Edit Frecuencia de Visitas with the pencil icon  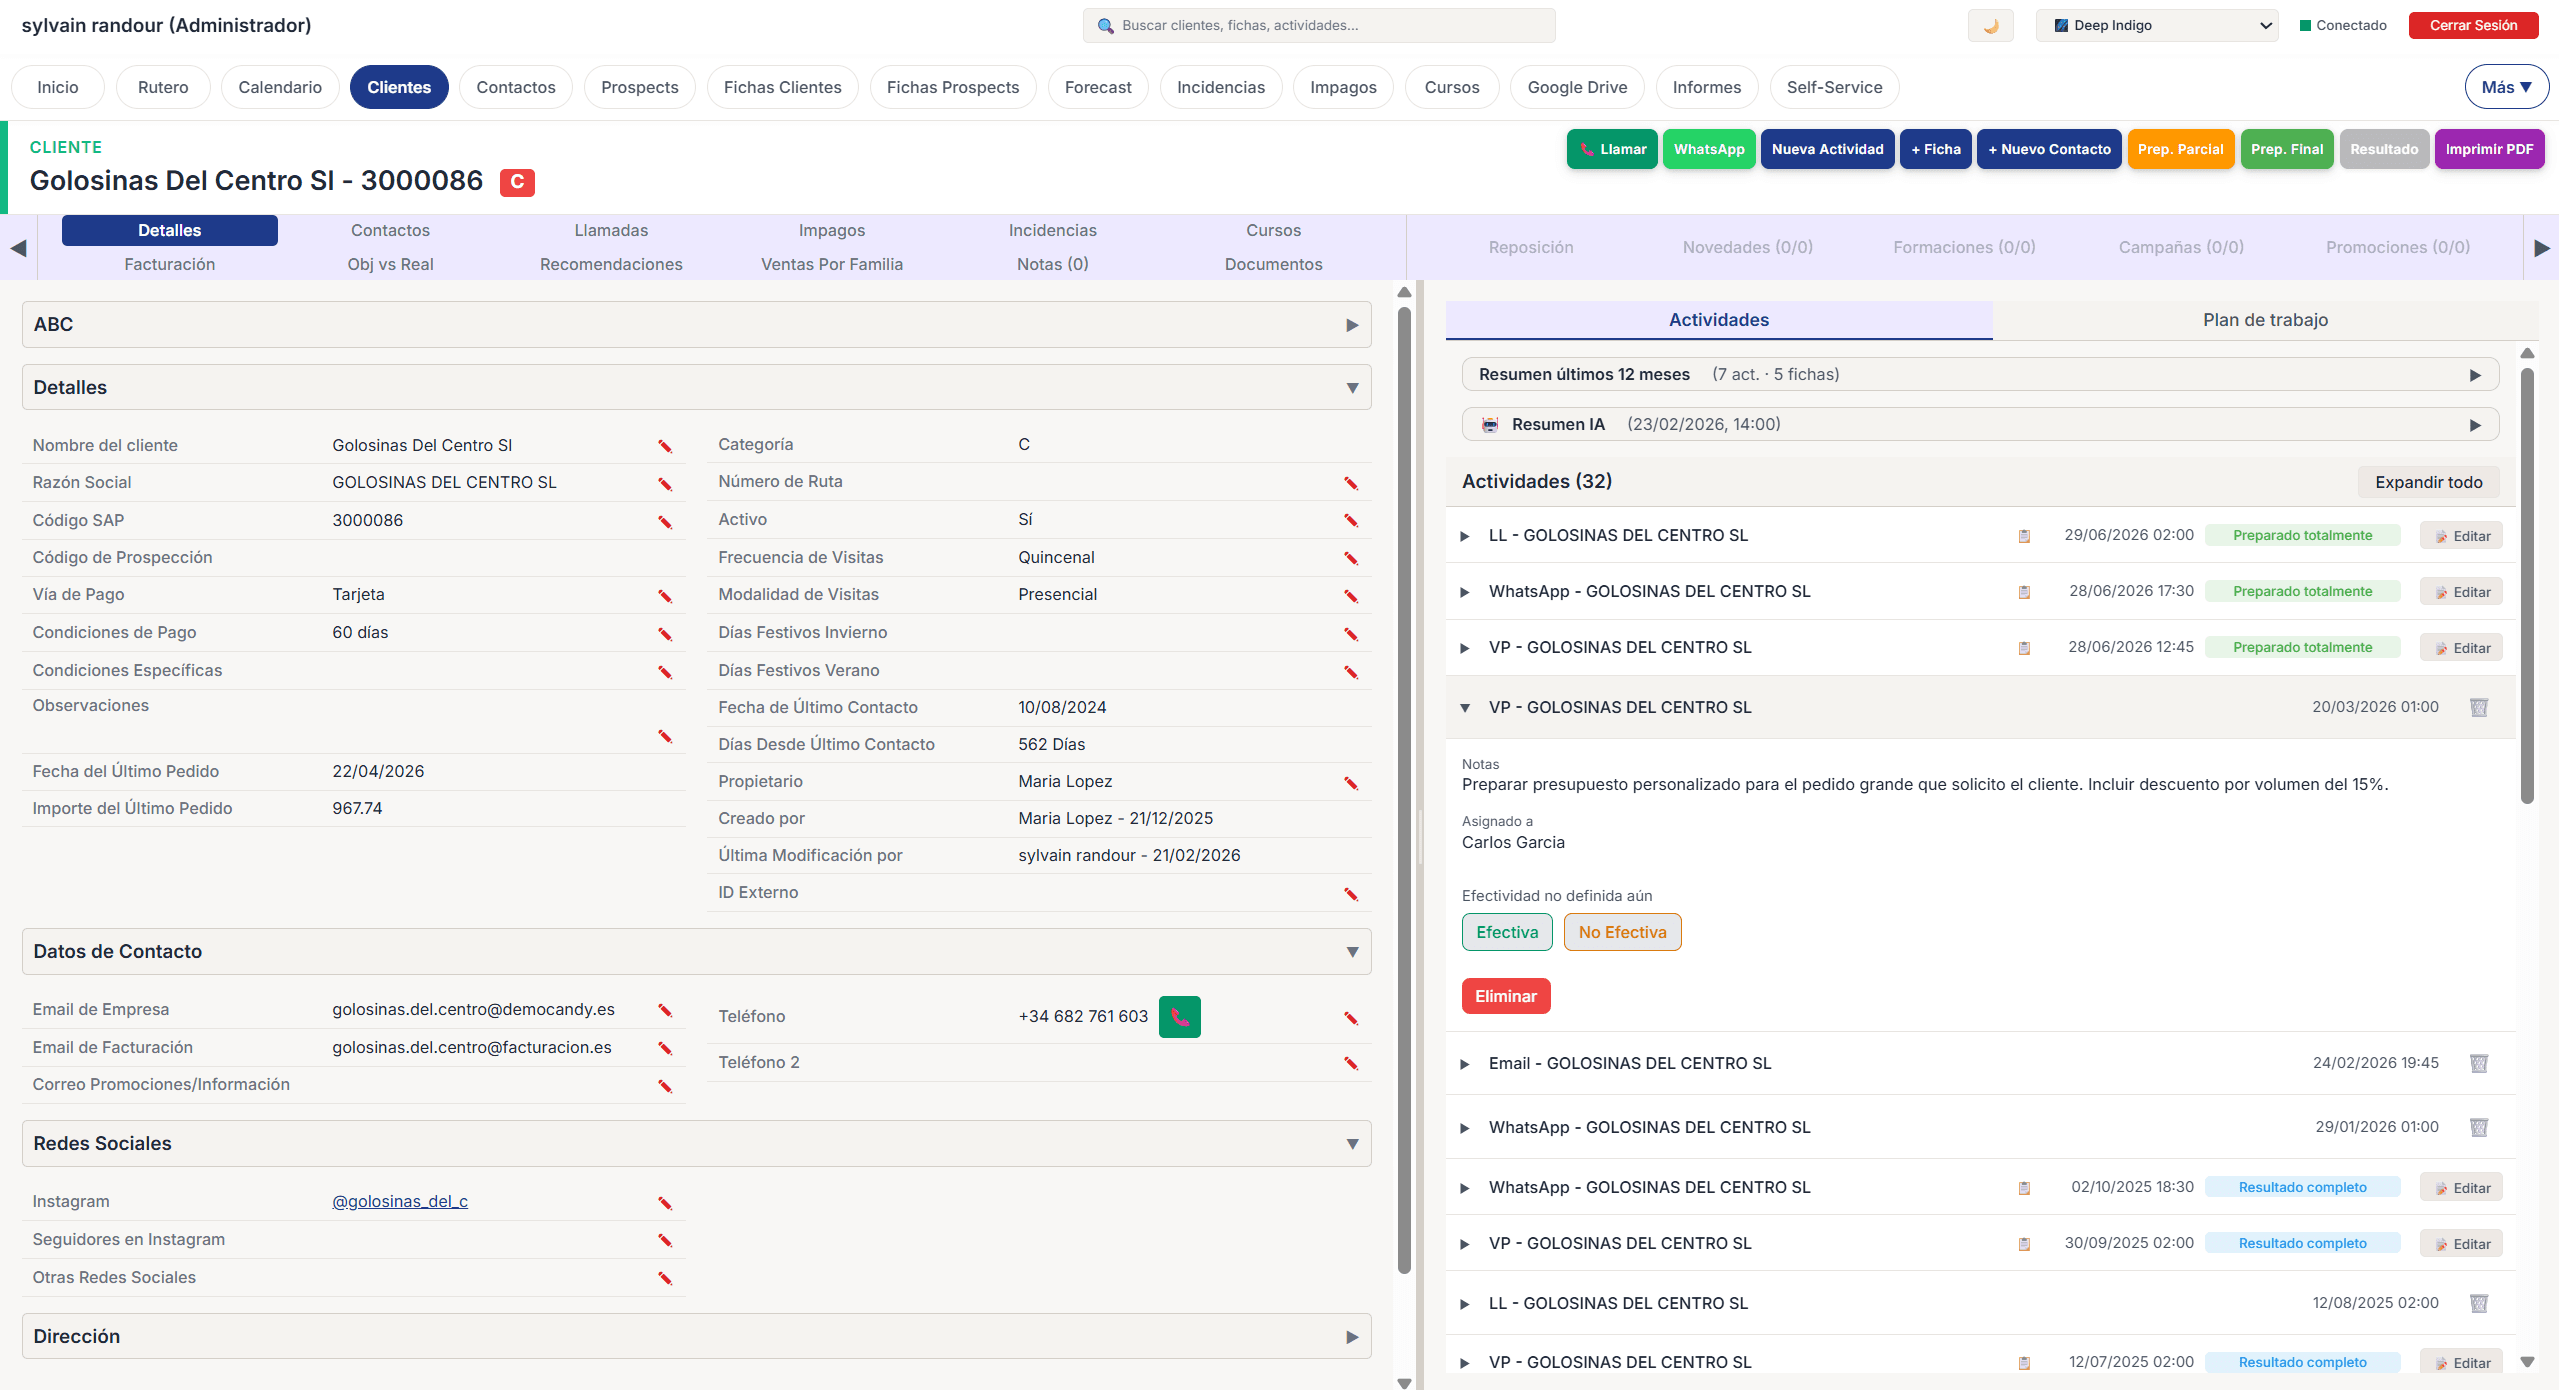[x=1351, y=558]
